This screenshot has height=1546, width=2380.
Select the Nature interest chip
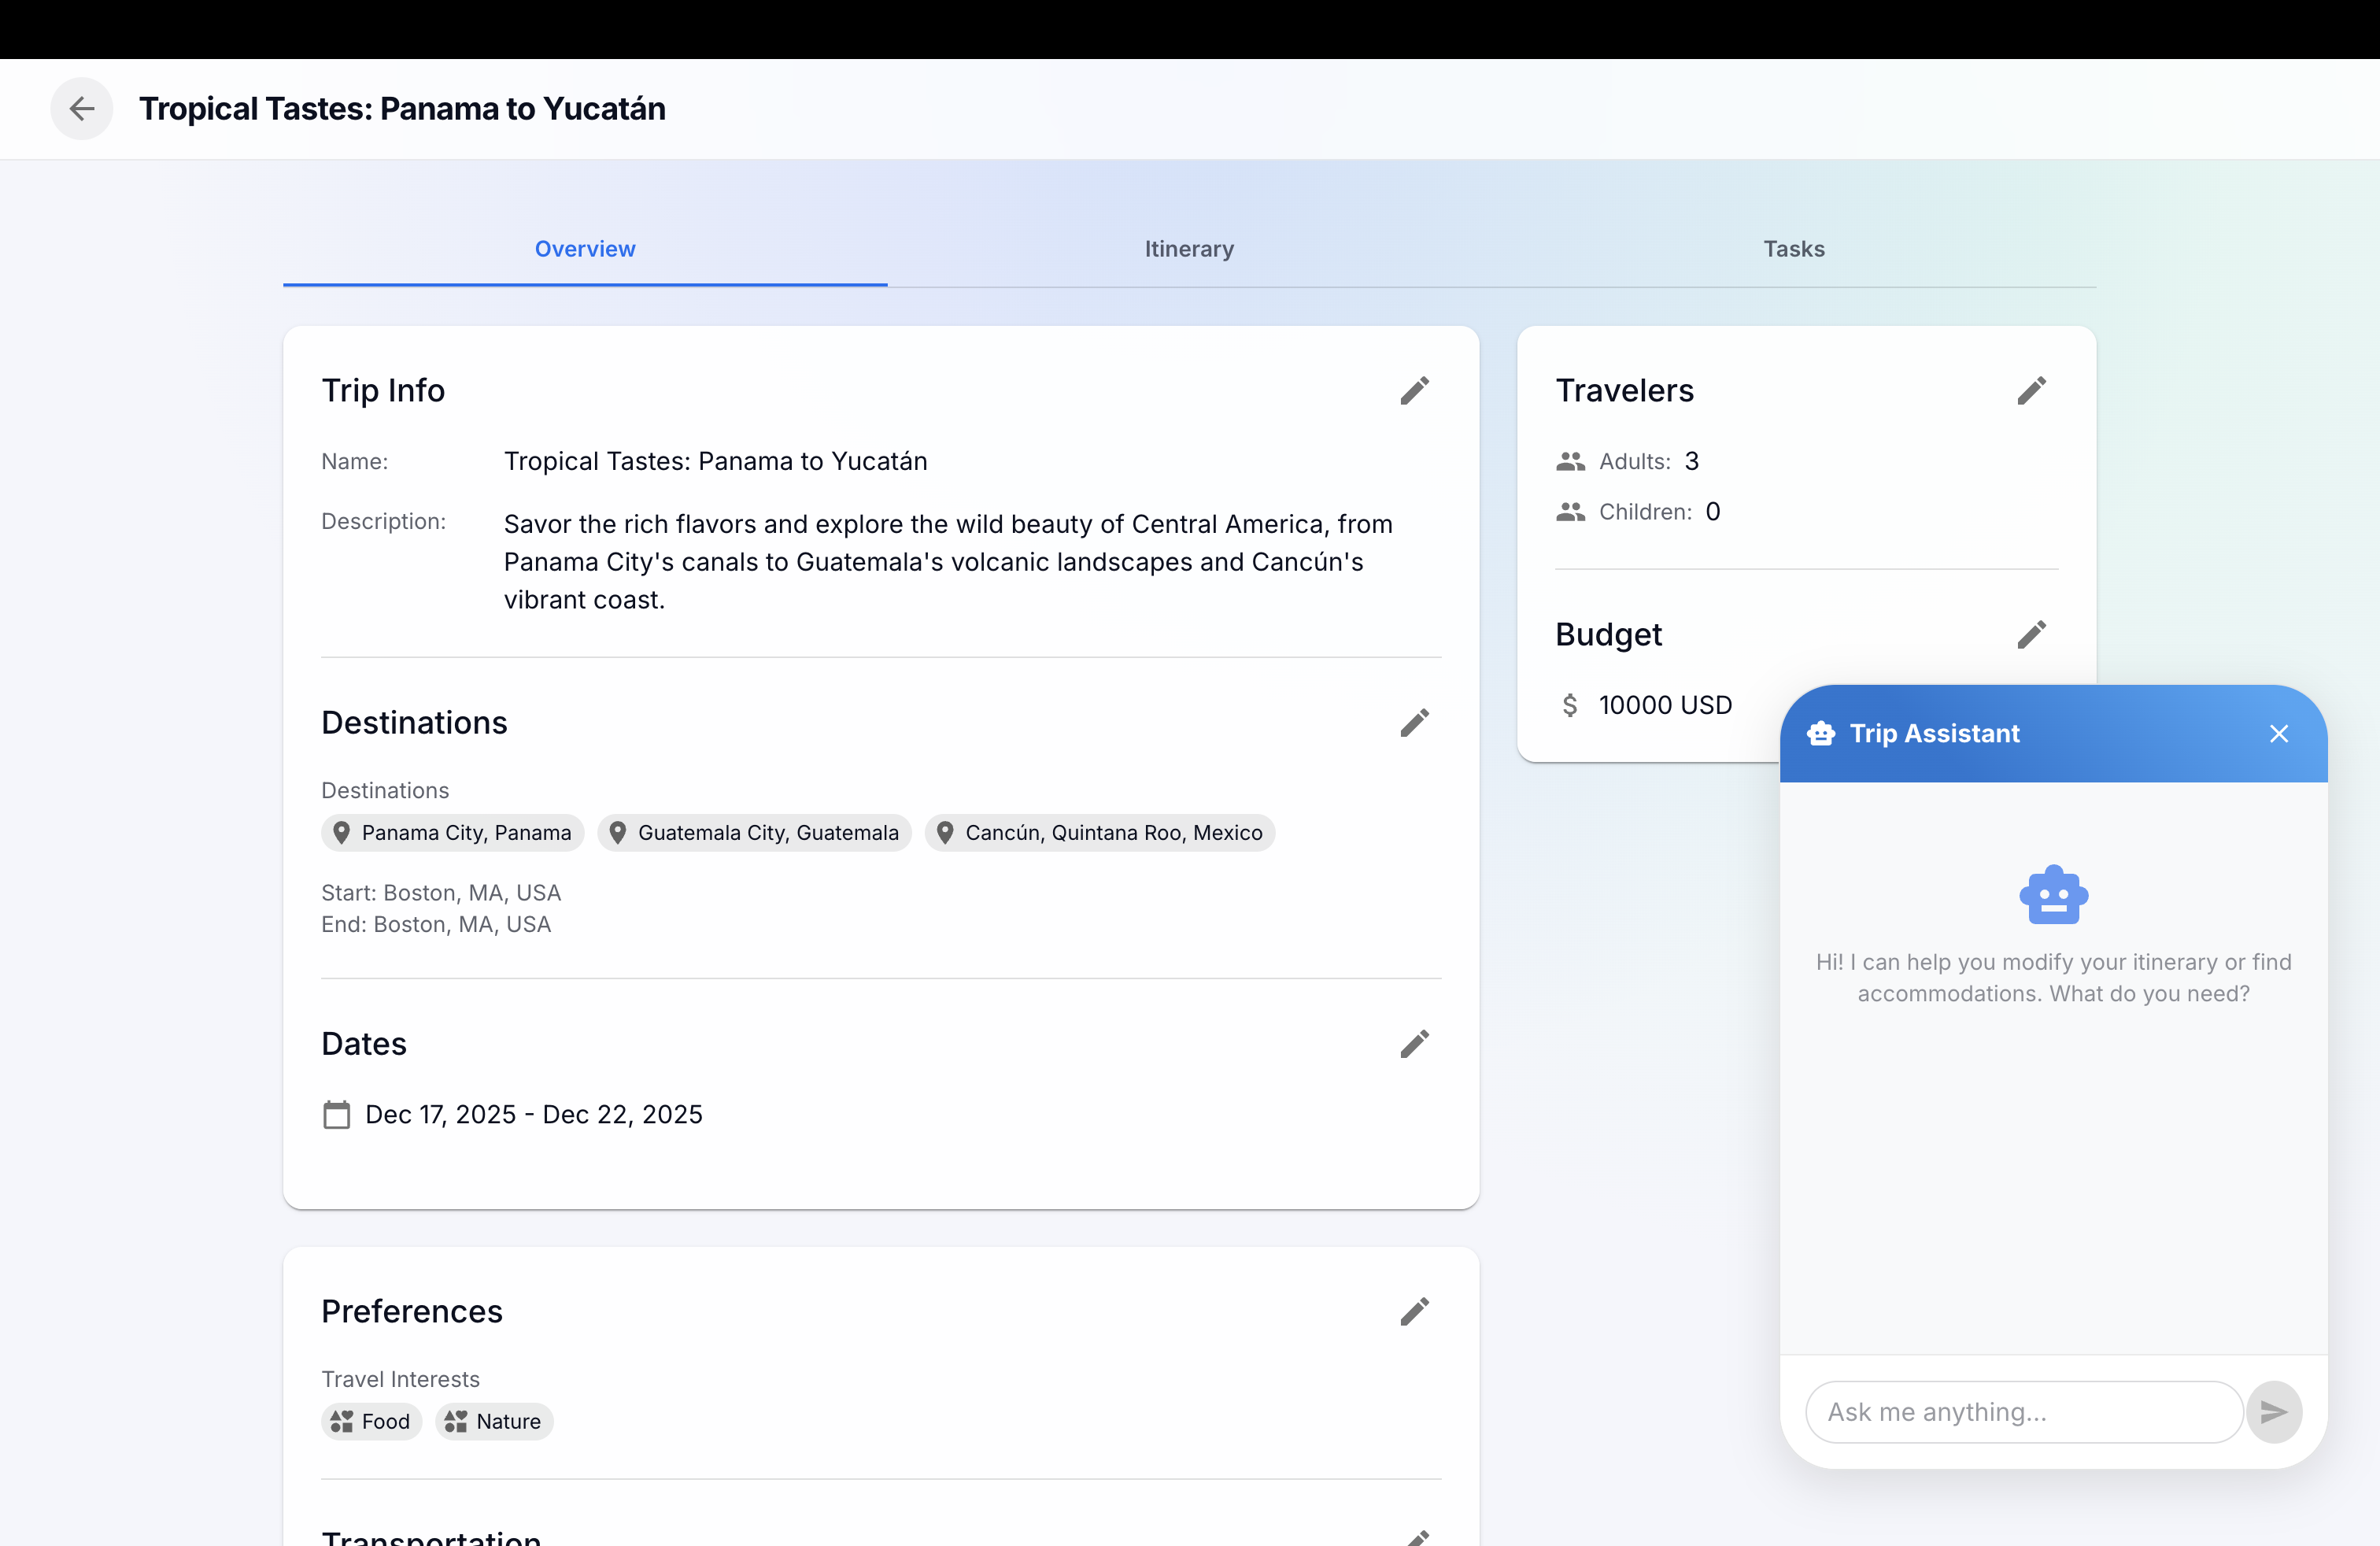[494, 1421]
